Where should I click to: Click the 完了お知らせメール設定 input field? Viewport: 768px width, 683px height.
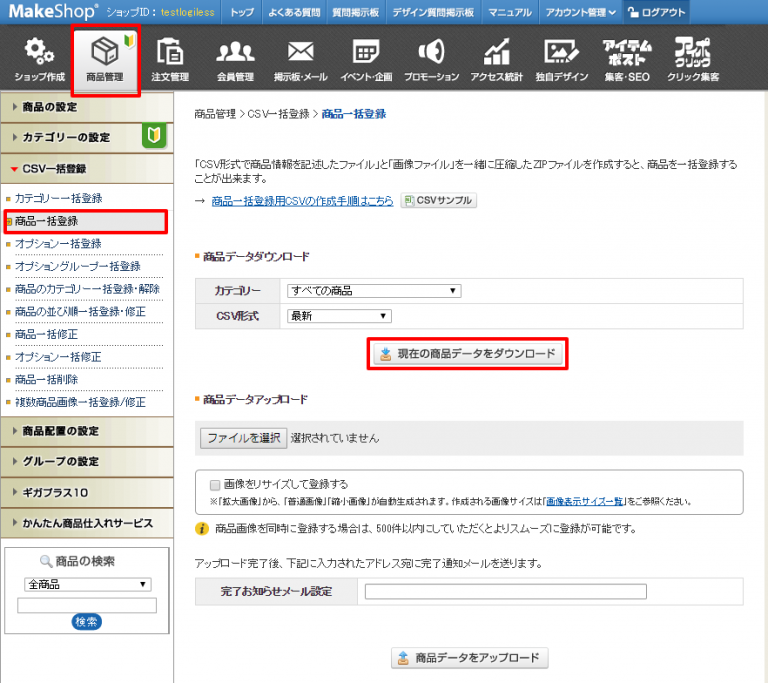pyautogui.click(x=505, y=591)
